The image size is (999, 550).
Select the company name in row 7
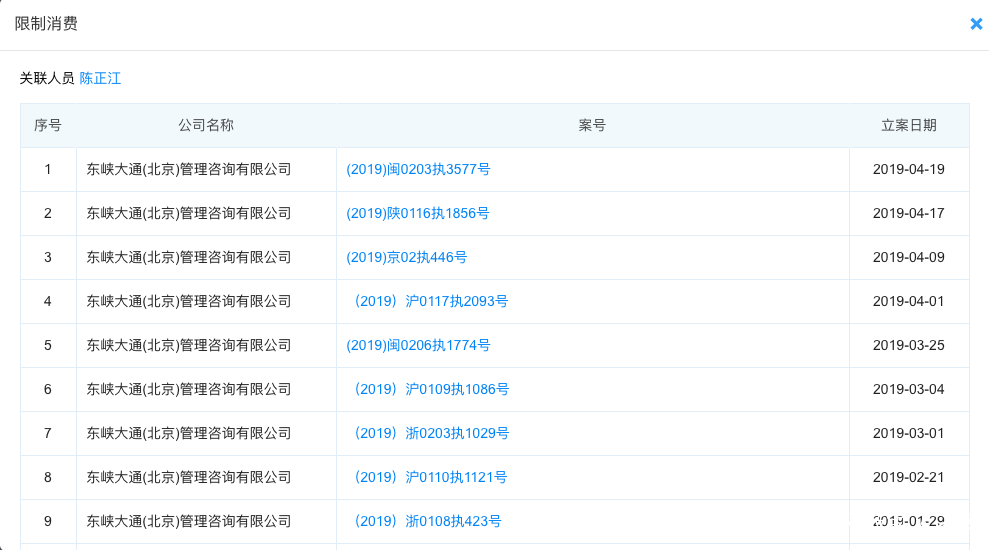pos(189,433)
